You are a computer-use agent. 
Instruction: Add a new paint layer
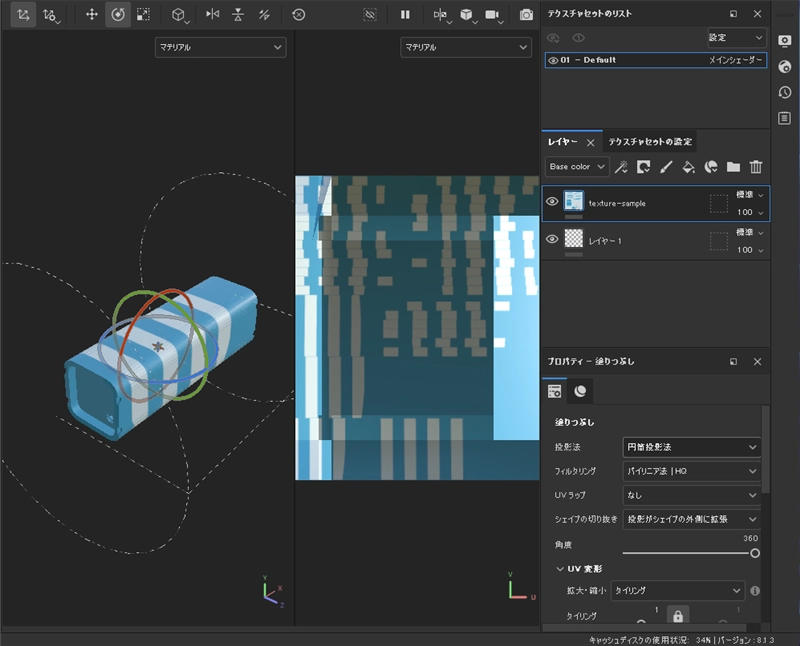[x=666, y=167]
